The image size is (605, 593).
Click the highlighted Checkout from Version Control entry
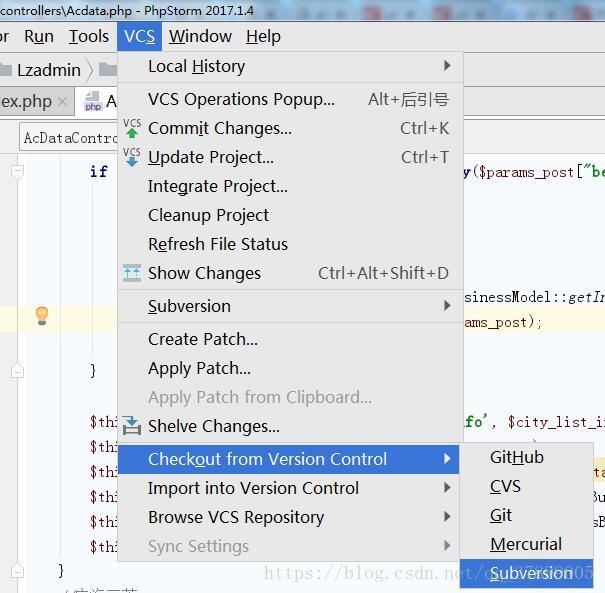(289, 459)
